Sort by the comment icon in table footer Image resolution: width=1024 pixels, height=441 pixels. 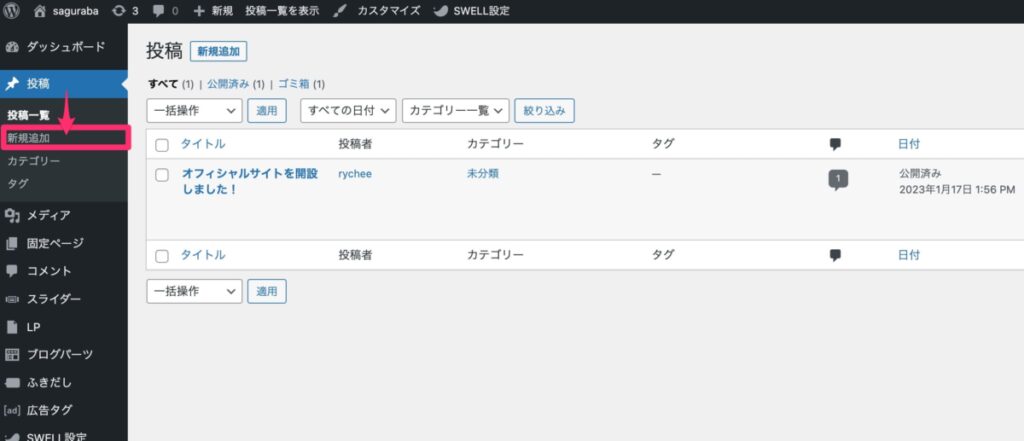coord(835,255)
